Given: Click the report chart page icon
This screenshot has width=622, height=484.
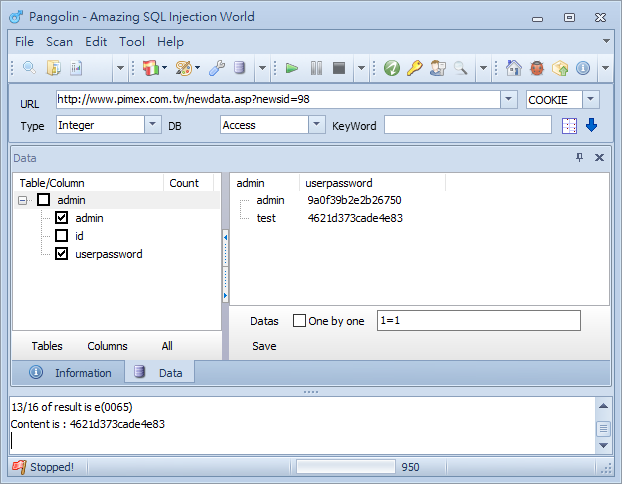Looking at the screenshot, I should (76, 68).
